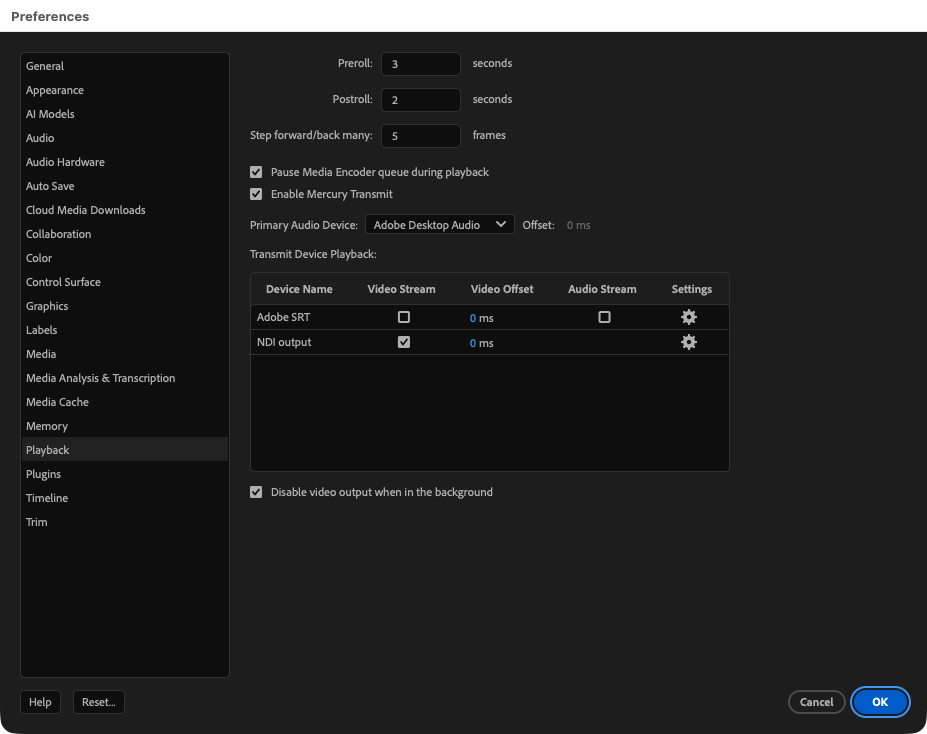Viewport: 927px width, 734px height.
Task: Go to Control Surface preferences
Action: [125, 282]
